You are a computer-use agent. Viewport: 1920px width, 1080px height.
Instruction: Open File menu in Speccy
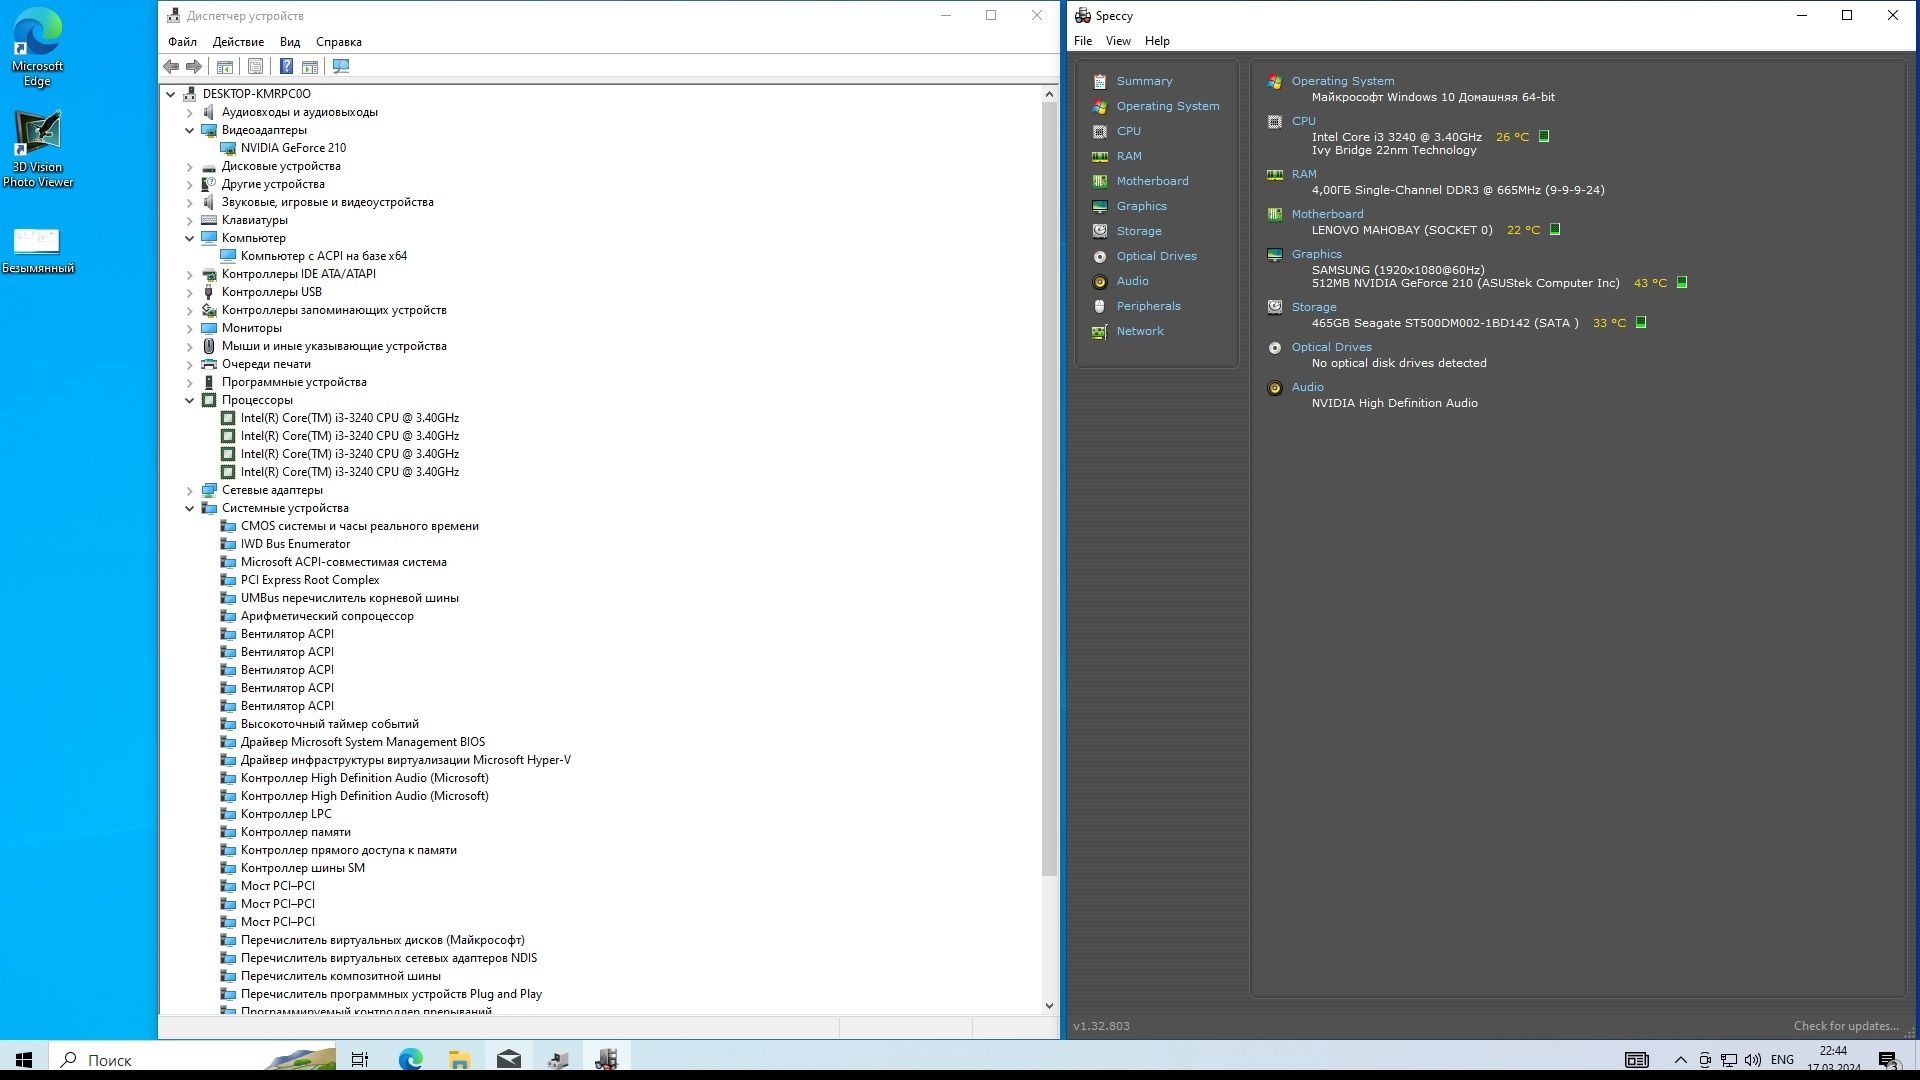tap(1083, 41)
